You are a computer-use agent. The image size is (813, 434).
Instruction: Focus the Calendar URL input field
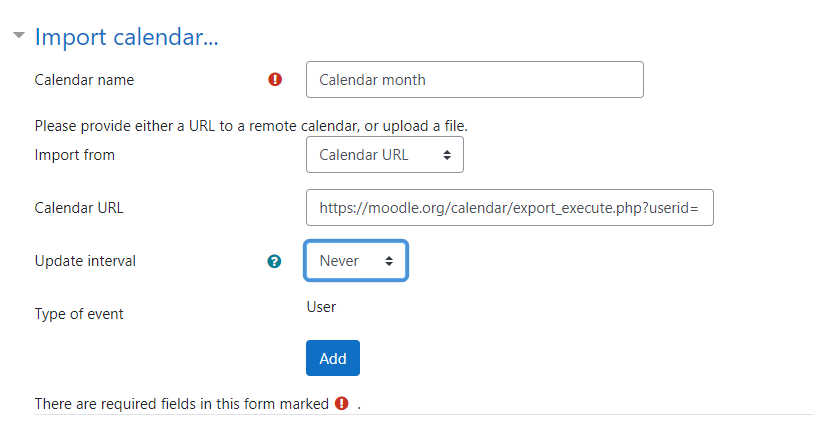pyautogui.click(x=510, y=207)
